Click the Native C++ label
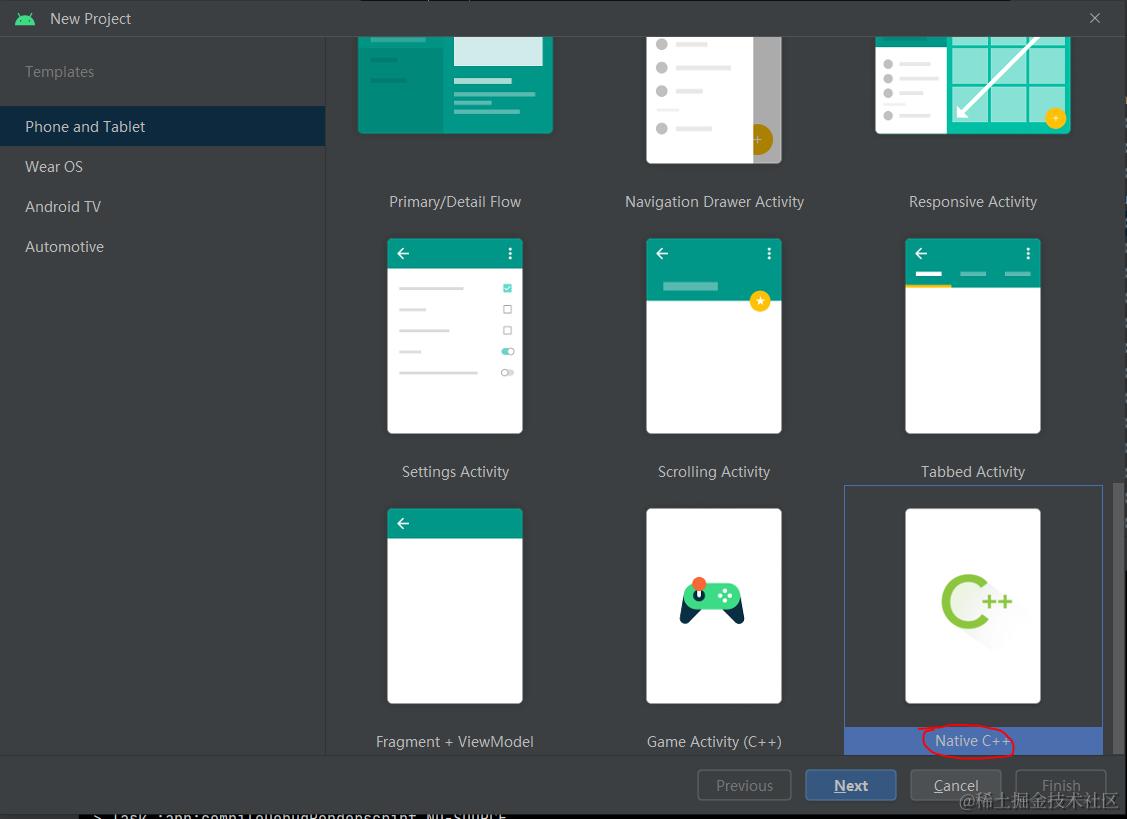1127x819 pixels. [972, 741]
